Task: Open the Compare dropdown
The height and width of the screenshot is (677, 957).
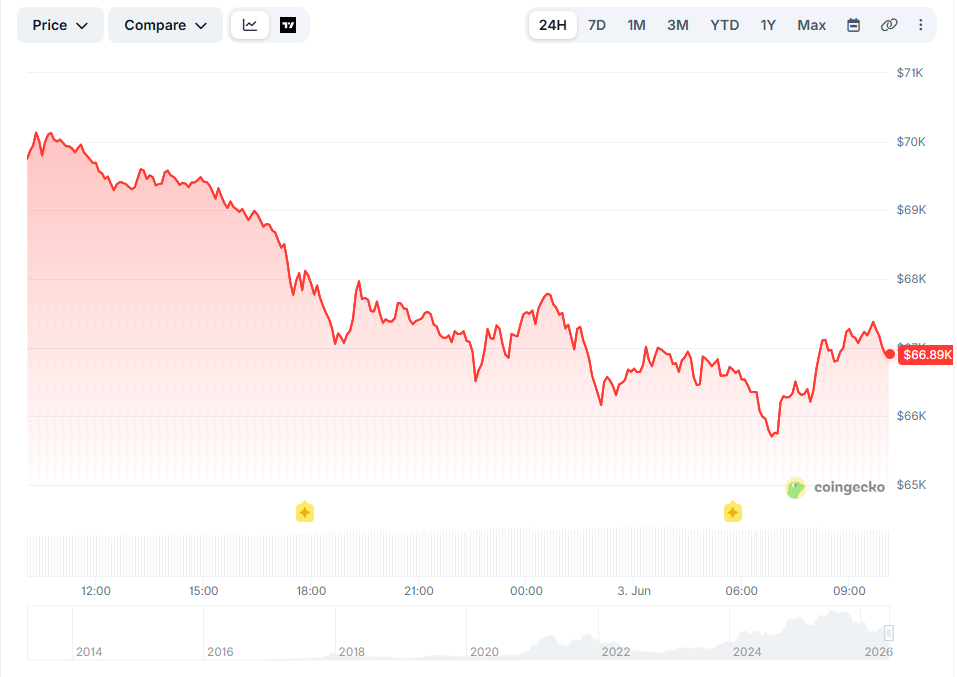Action: tap(165, 25)
